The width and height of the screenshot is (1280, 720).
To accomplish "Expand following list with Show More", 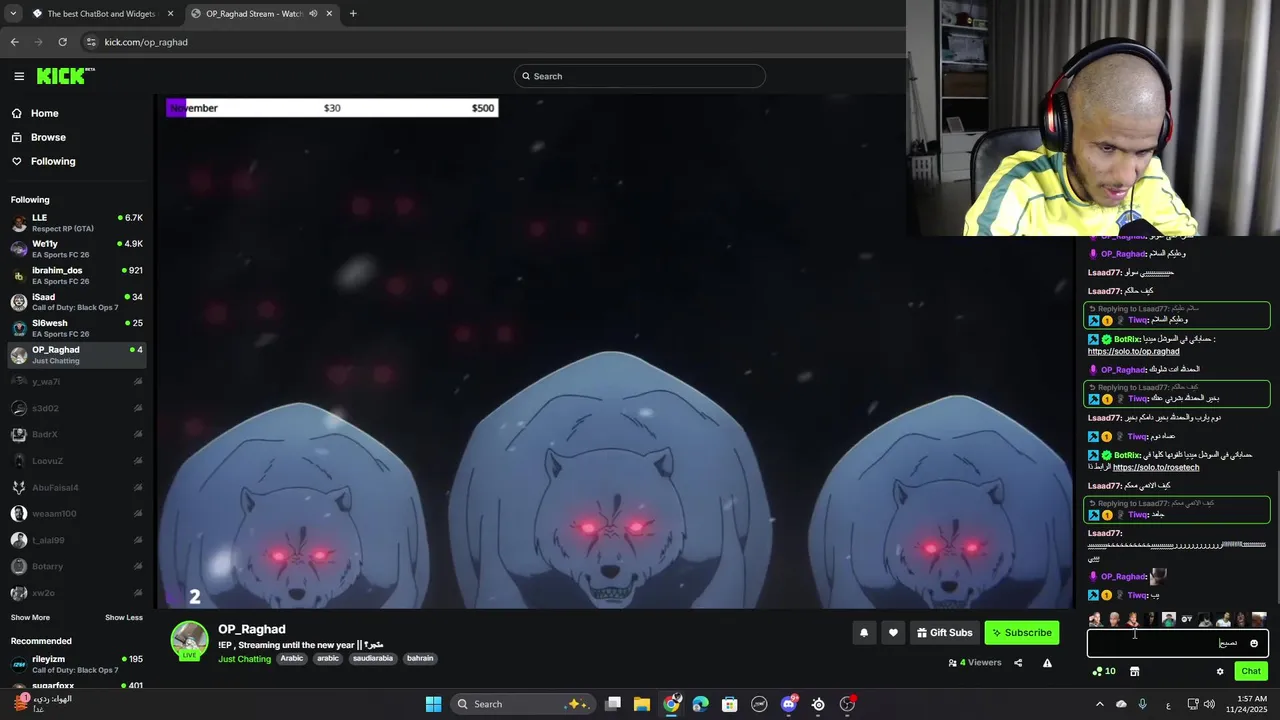I will click(30, 618).
